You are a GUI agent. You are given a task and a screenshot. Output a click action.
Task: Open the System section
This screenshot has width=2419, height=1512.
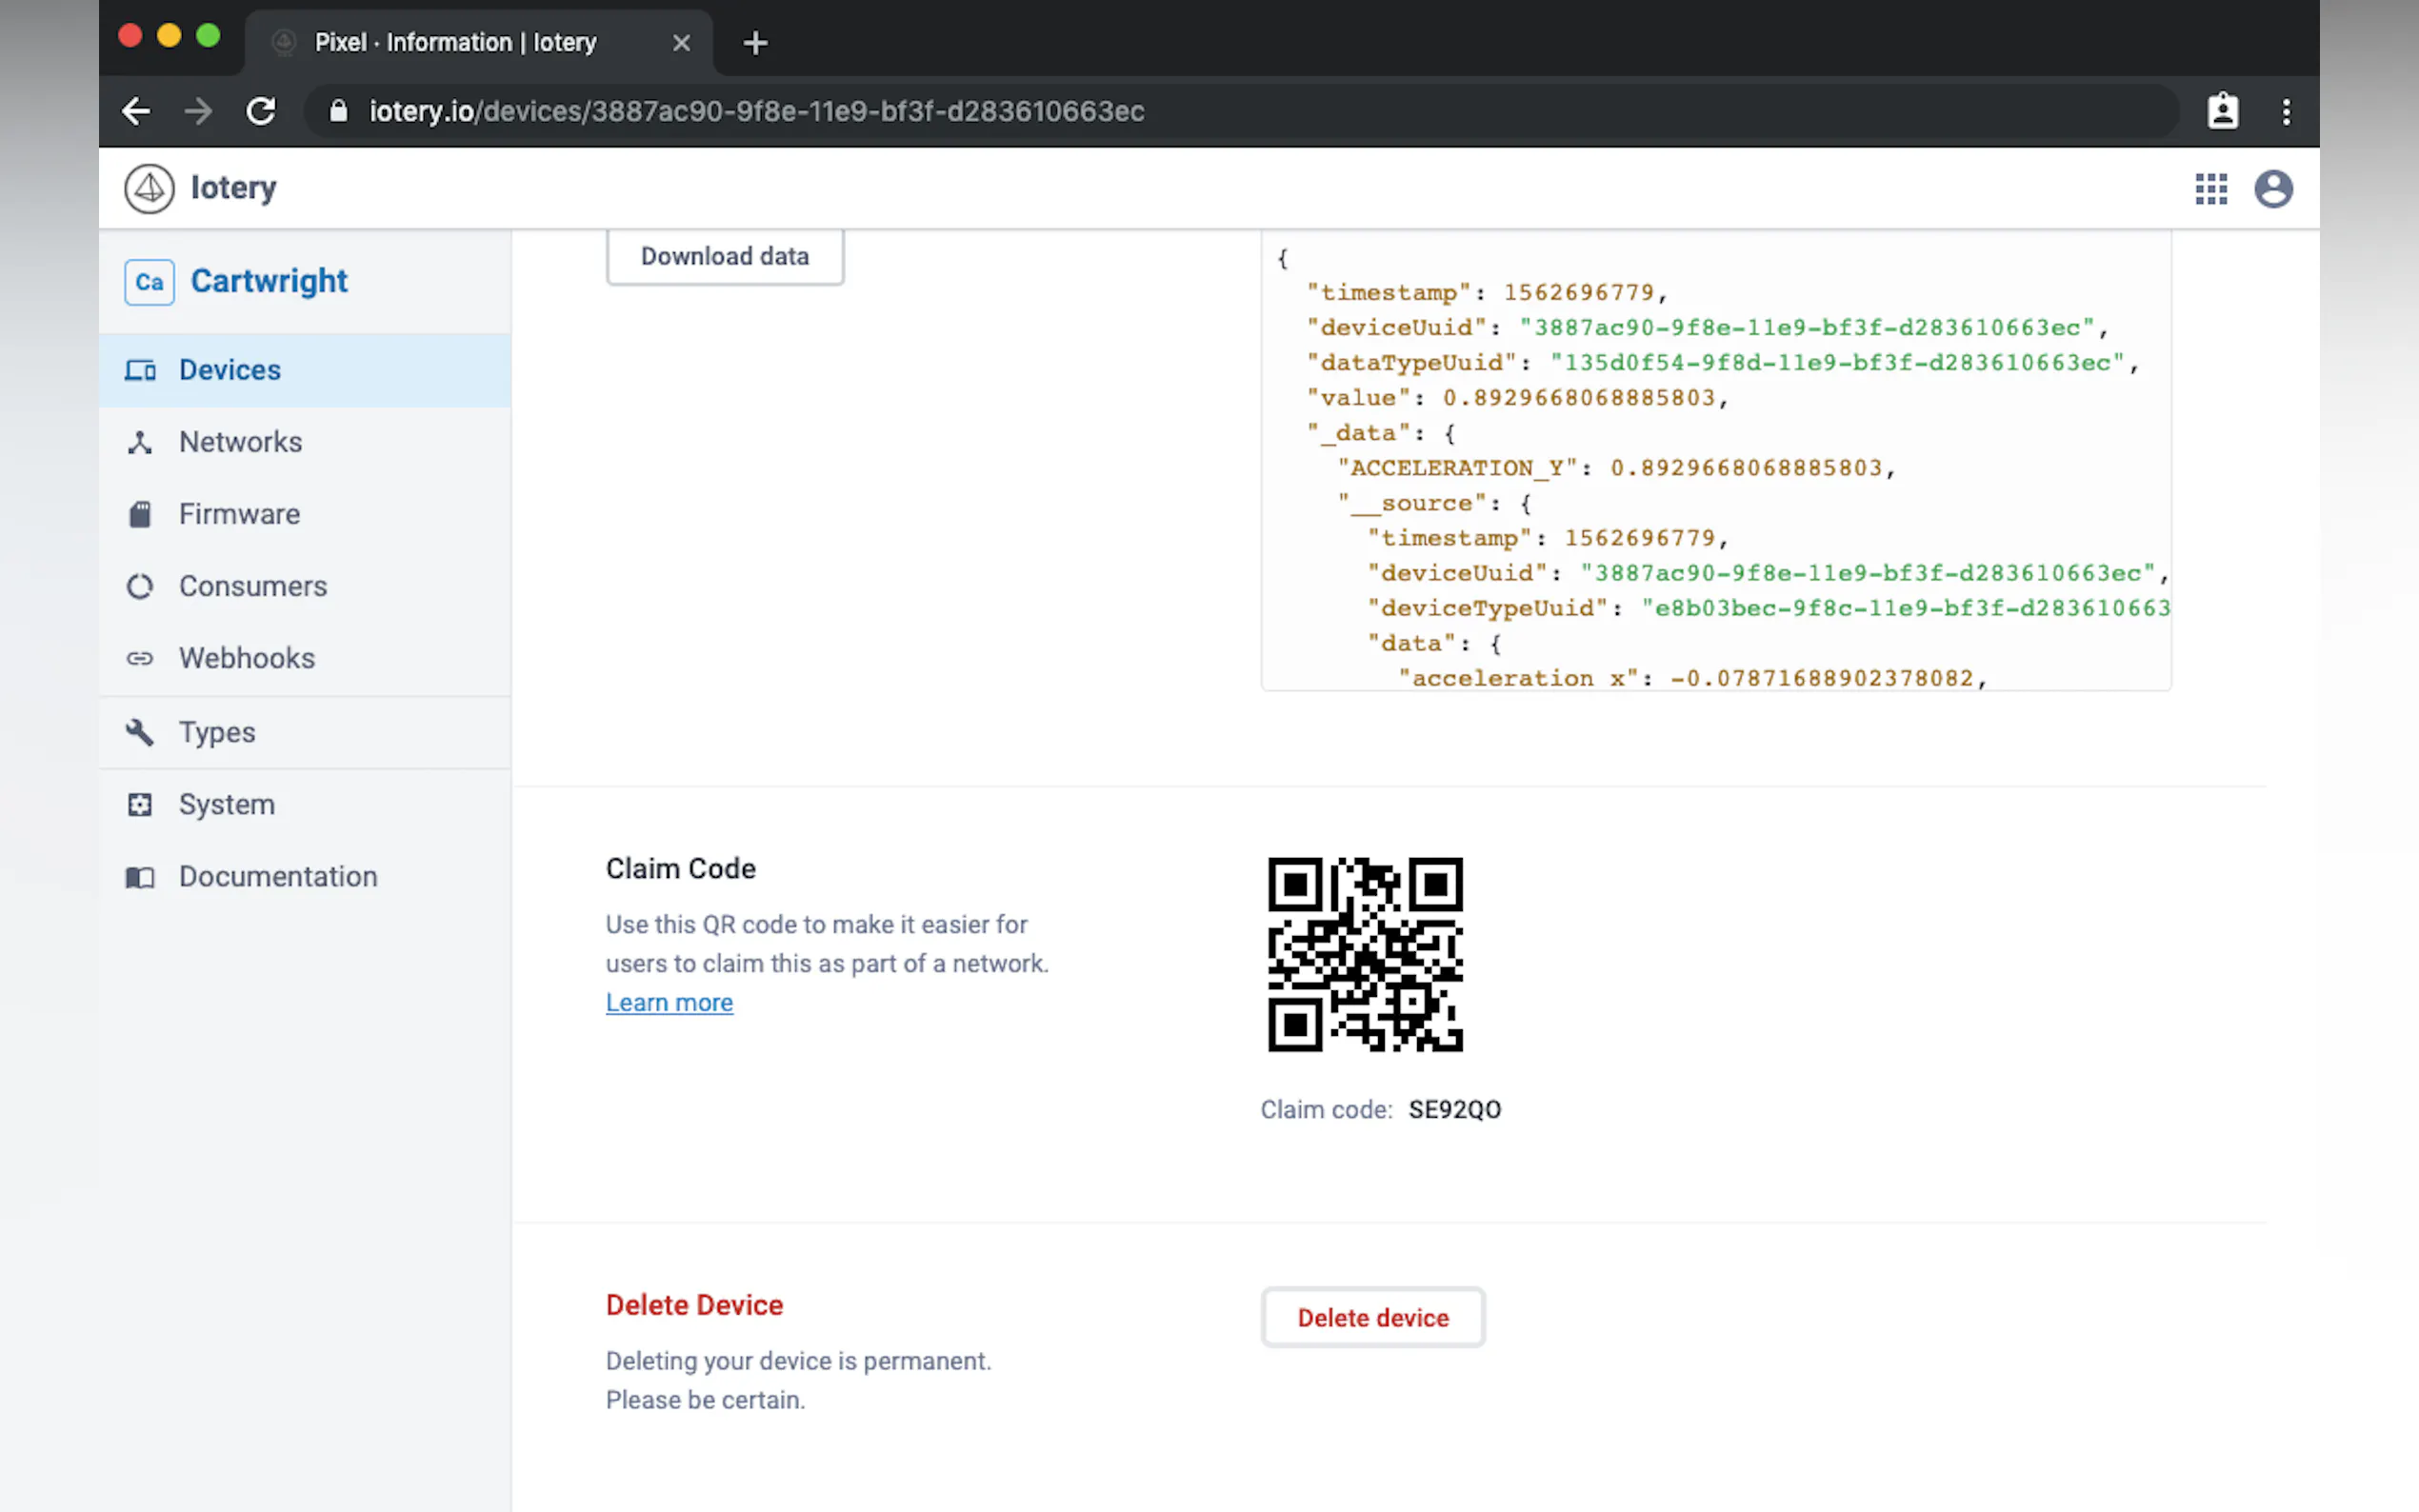(x=305, y=804)
